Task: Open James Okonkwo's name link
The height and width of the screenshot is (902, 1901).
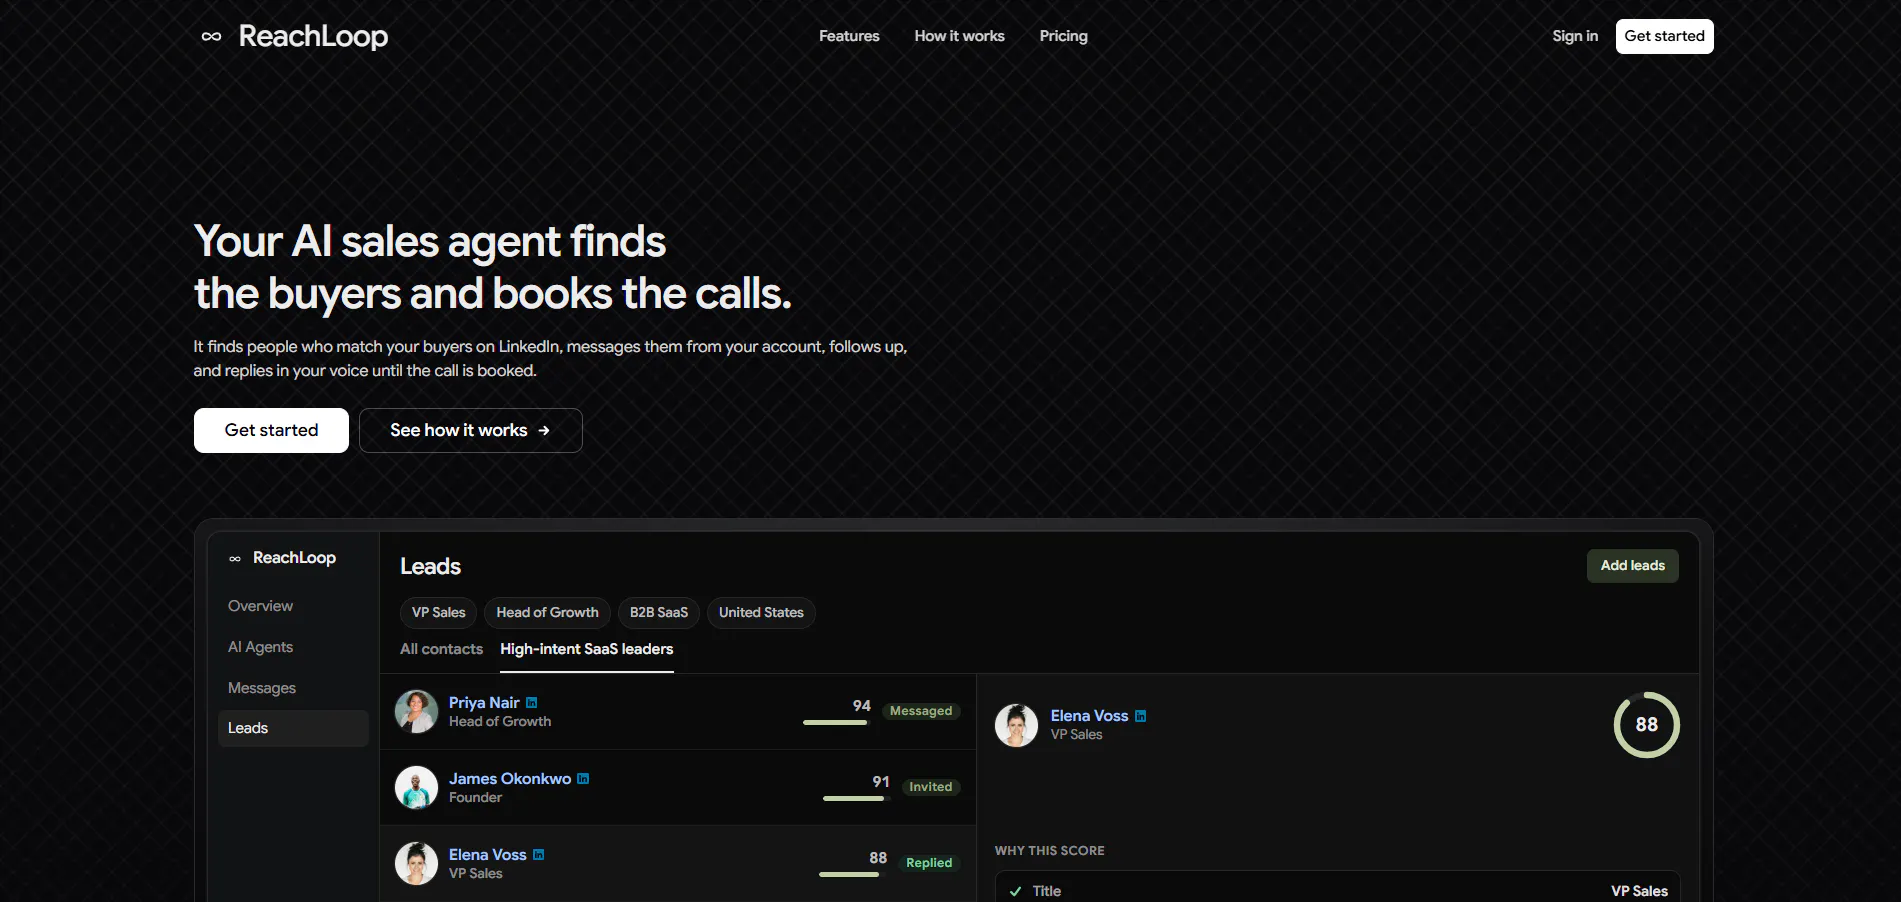Action: pos(510,779)
